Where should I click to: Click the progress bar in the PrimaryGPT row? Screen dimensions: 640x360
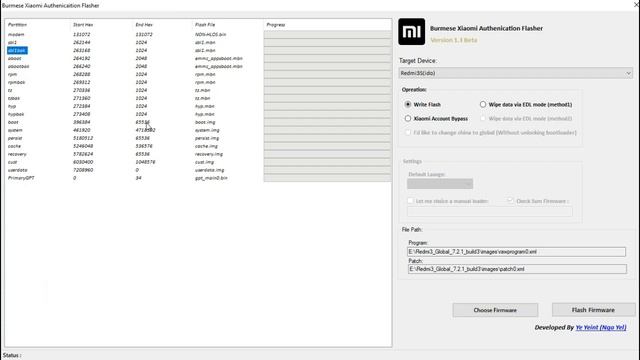[327, 178]
